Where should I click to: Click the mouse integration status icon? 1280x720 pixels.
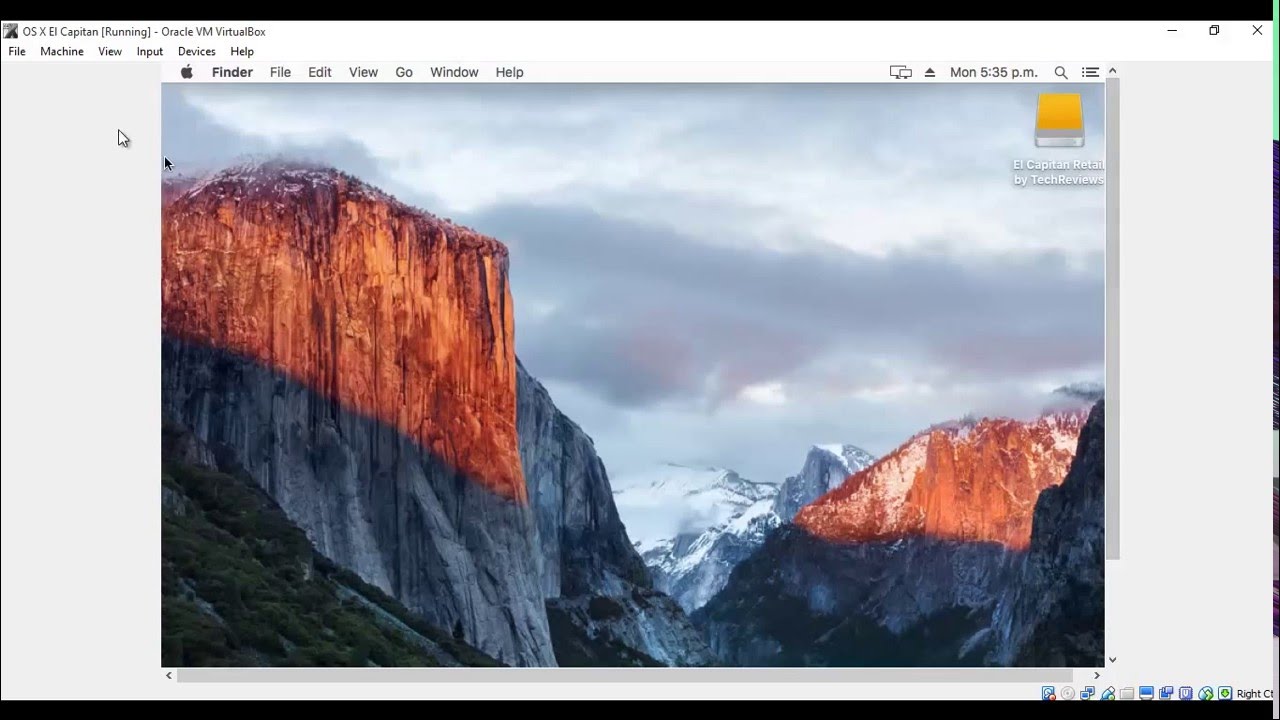(x=1206, y=693)
